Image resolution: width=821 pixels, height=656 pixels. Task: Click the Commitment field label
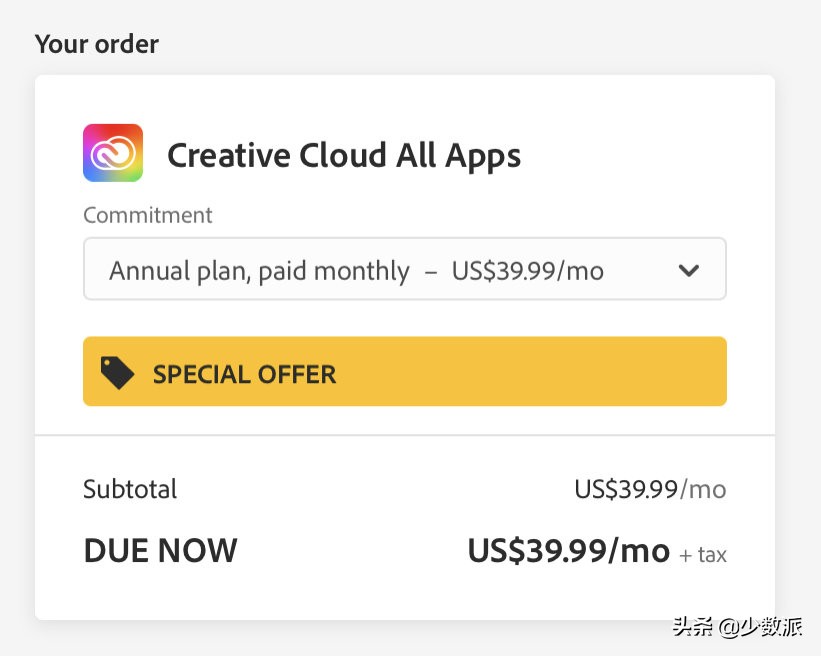click(148, 215)
